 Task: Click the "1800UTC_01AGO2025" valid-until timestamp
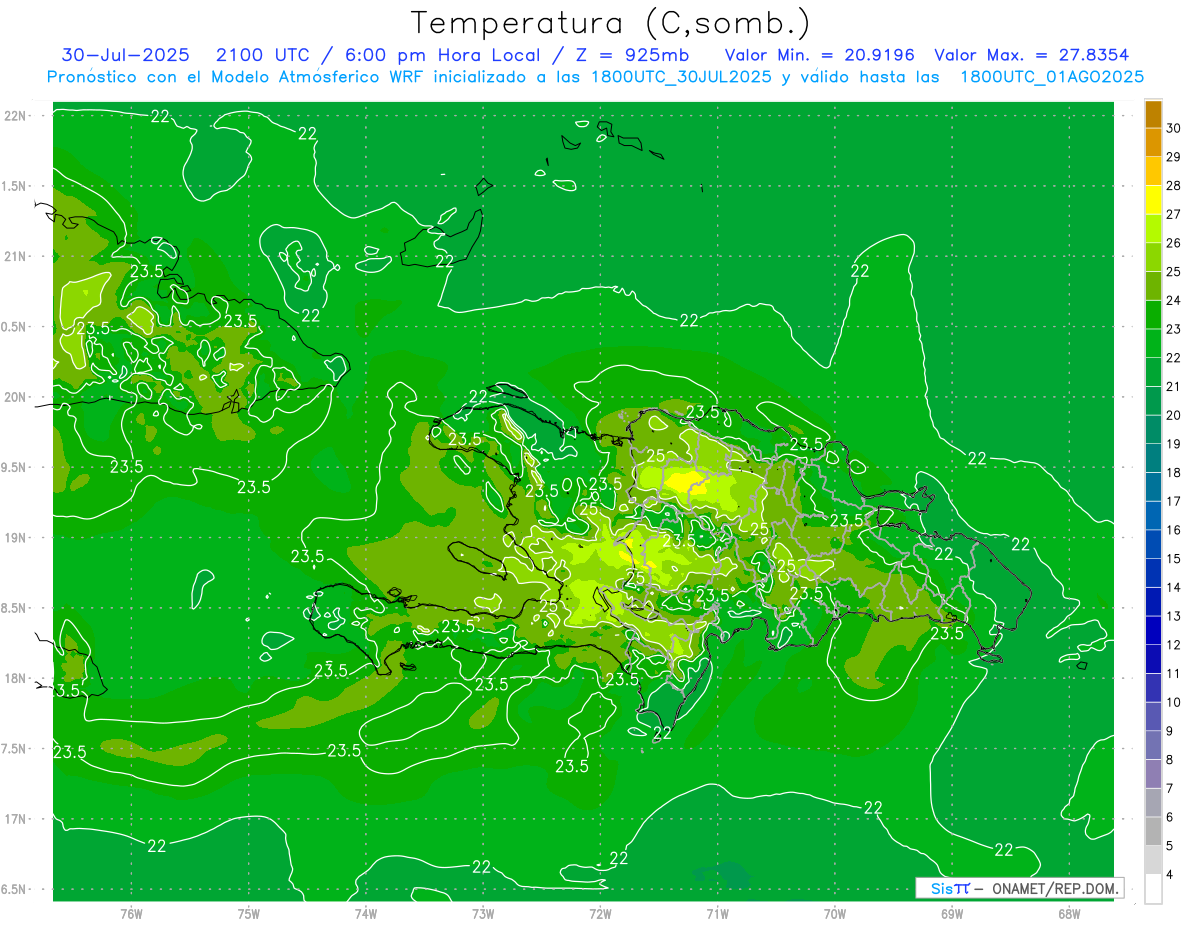pyautogui.click(x=1052, y=77)
